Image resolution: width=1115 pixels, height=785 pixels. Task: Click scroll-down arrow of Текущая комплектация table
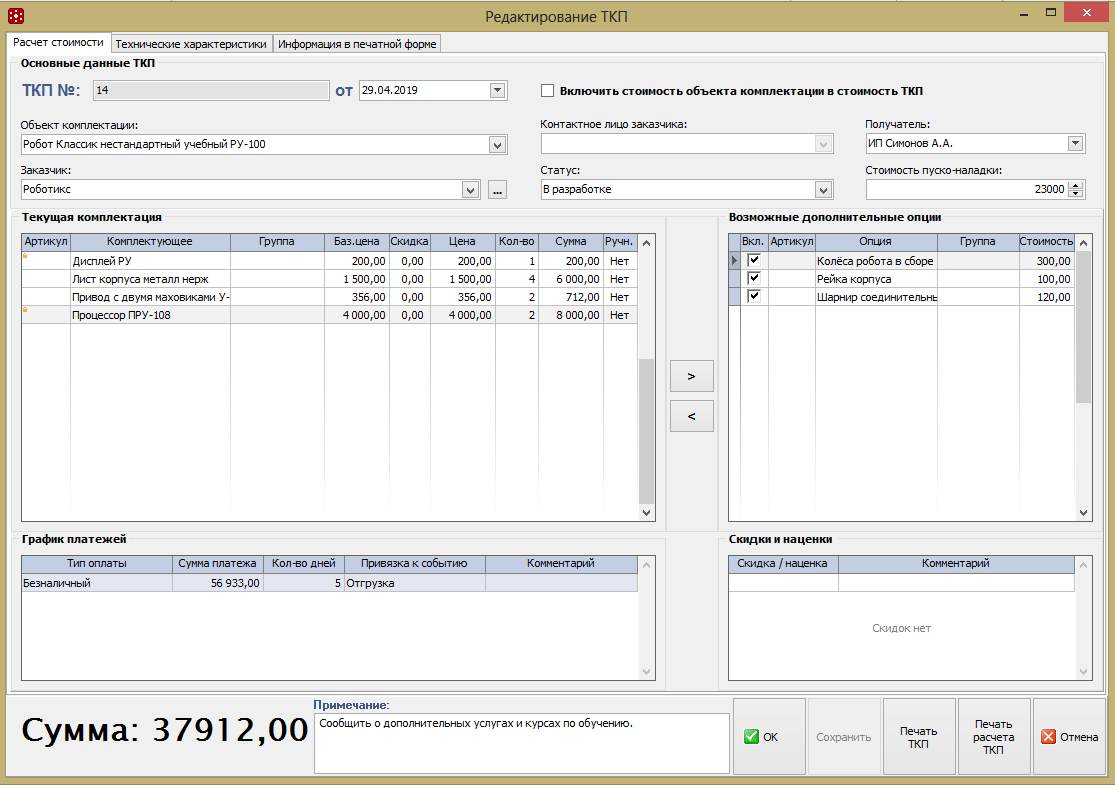(x=646, y=513)
